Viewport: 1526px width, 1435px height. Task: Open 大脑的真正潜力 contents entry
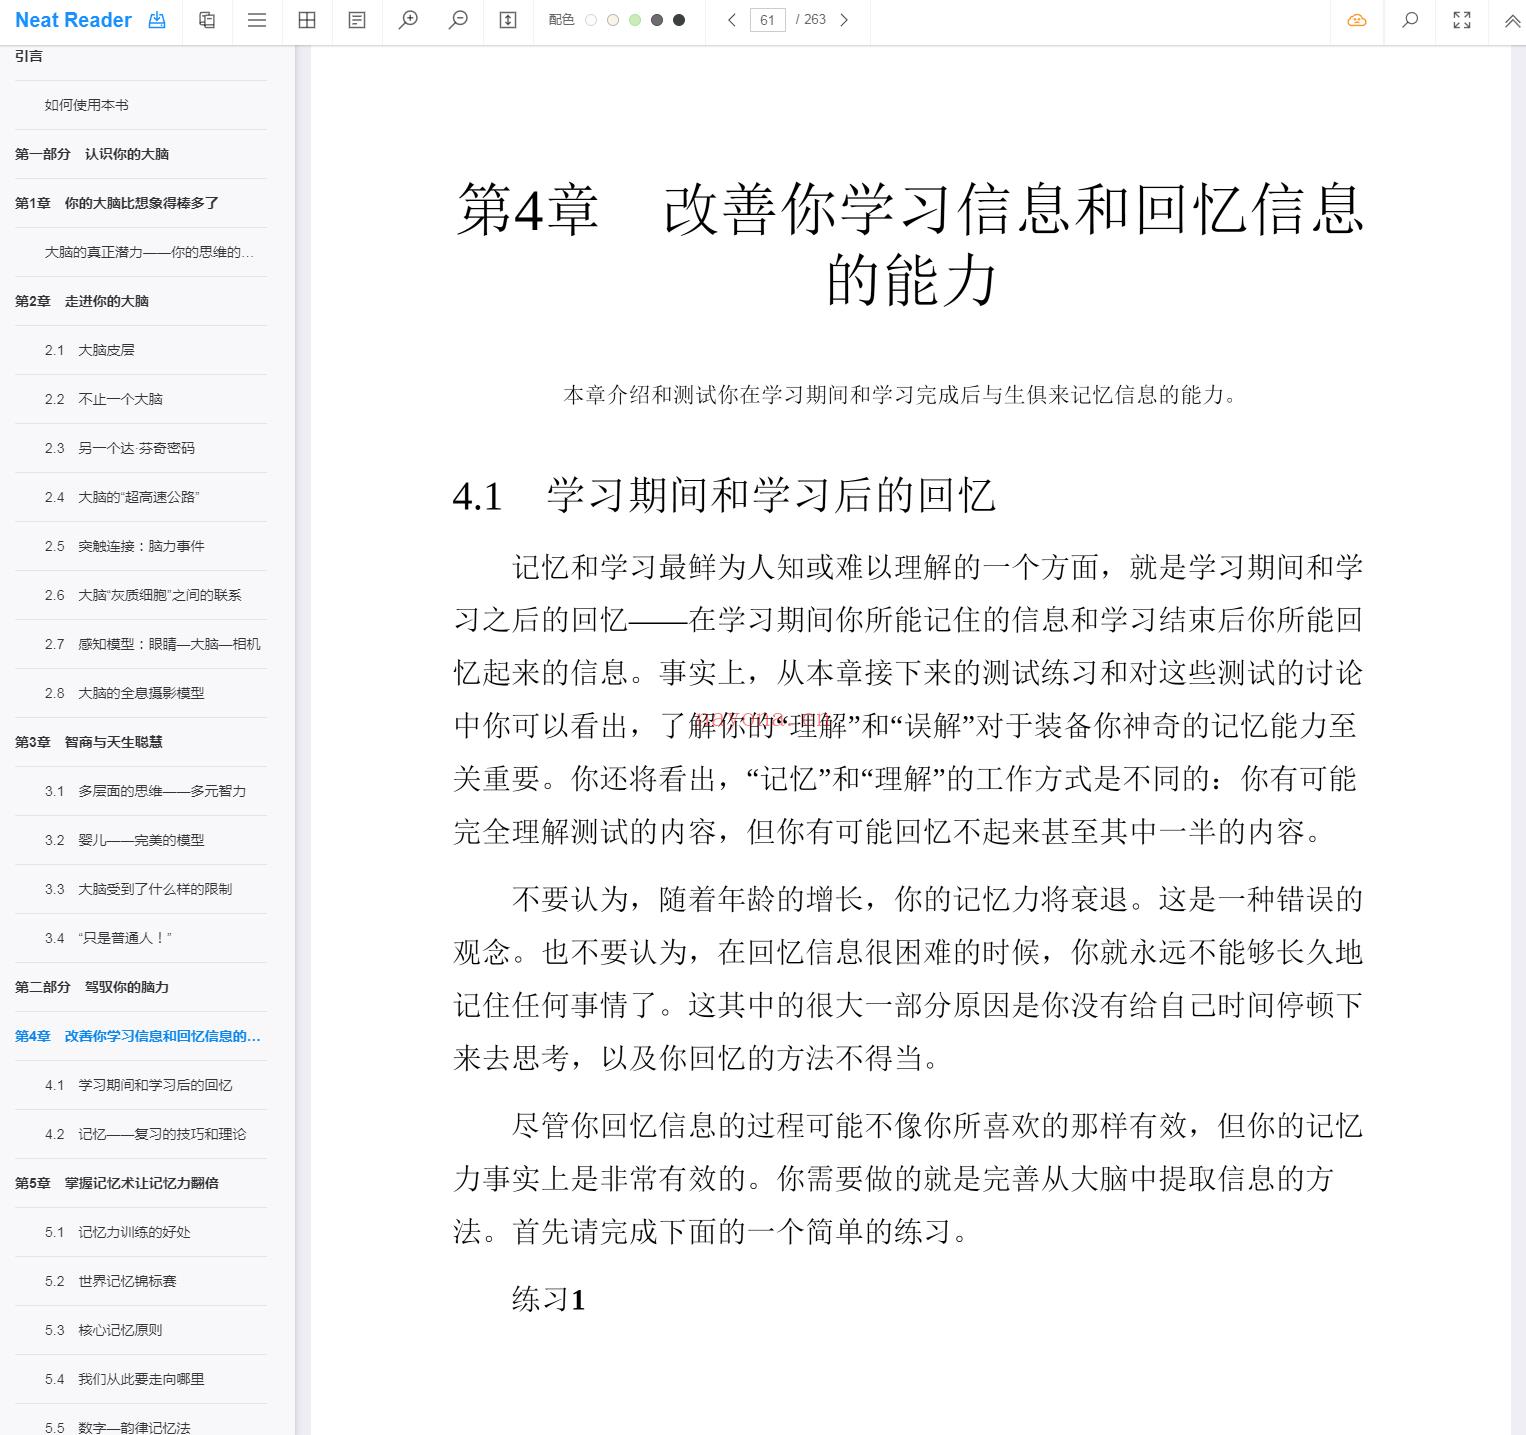tap(149, 252)
